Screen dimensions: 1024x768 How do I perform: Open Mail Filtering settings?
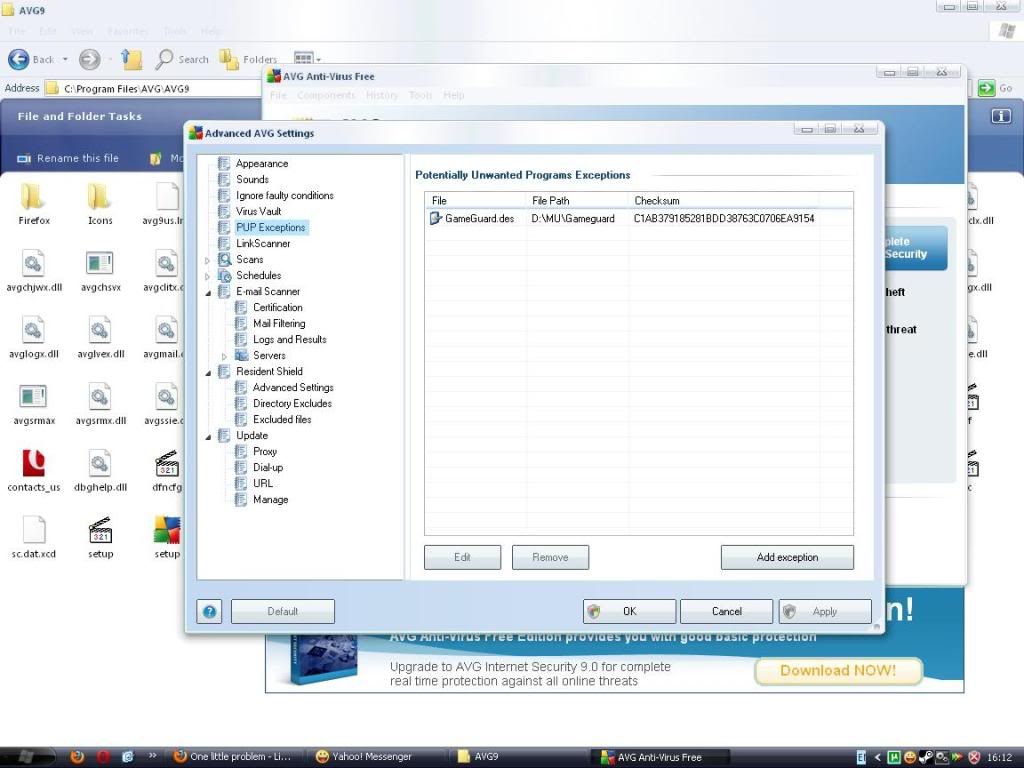point(279,323)
